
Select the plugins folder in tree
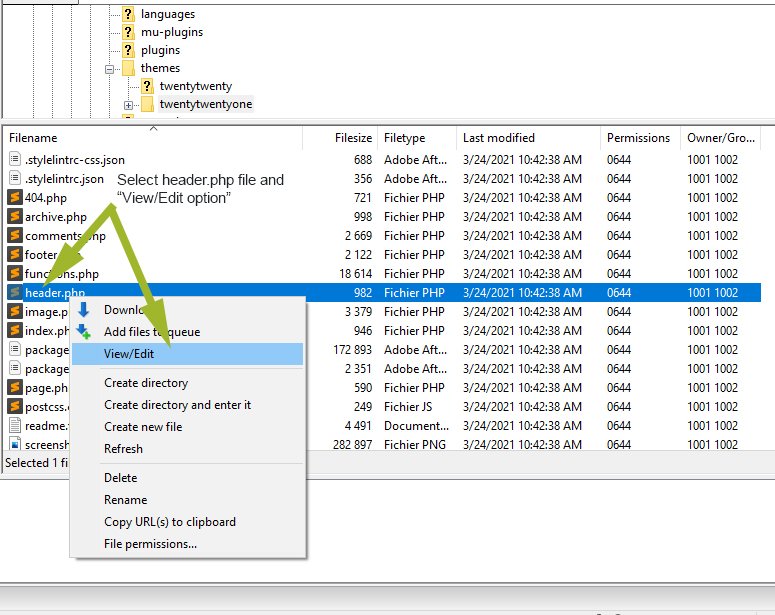coord(160,50)
